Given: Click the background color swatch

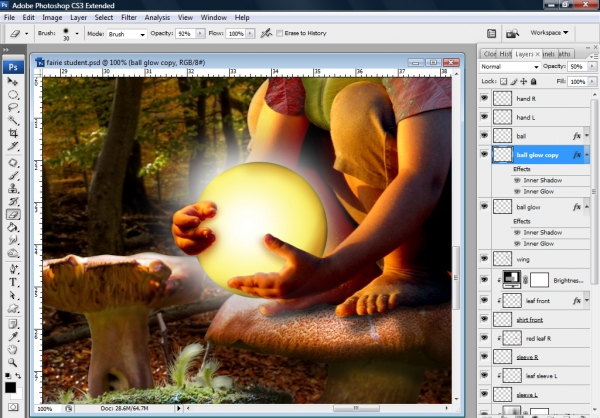Looking at the screenshot, I should pyautogui.click(x=19, y=394).
